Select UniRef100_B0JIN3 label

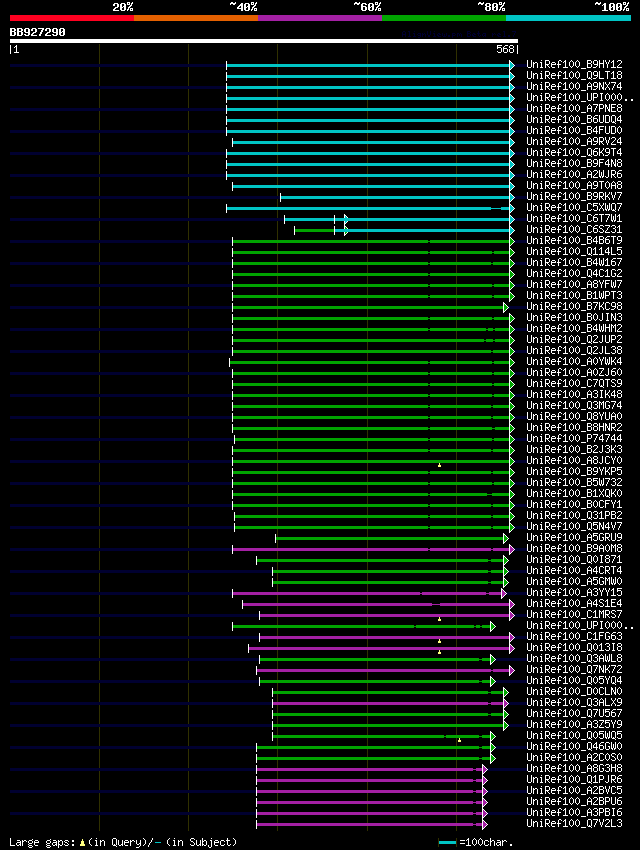pos(574,317)
